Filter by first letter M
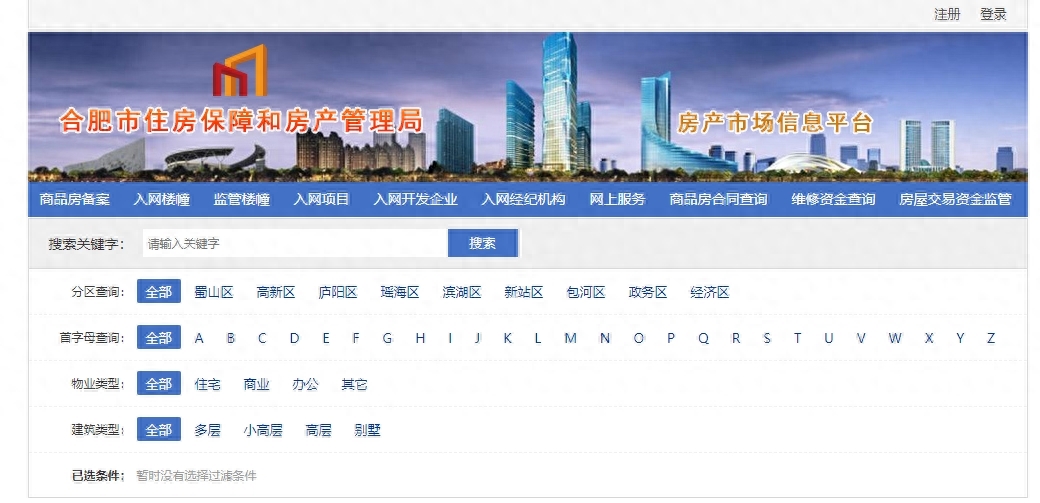The width and height of the screenshot is (1040, 503). (570, 338)
